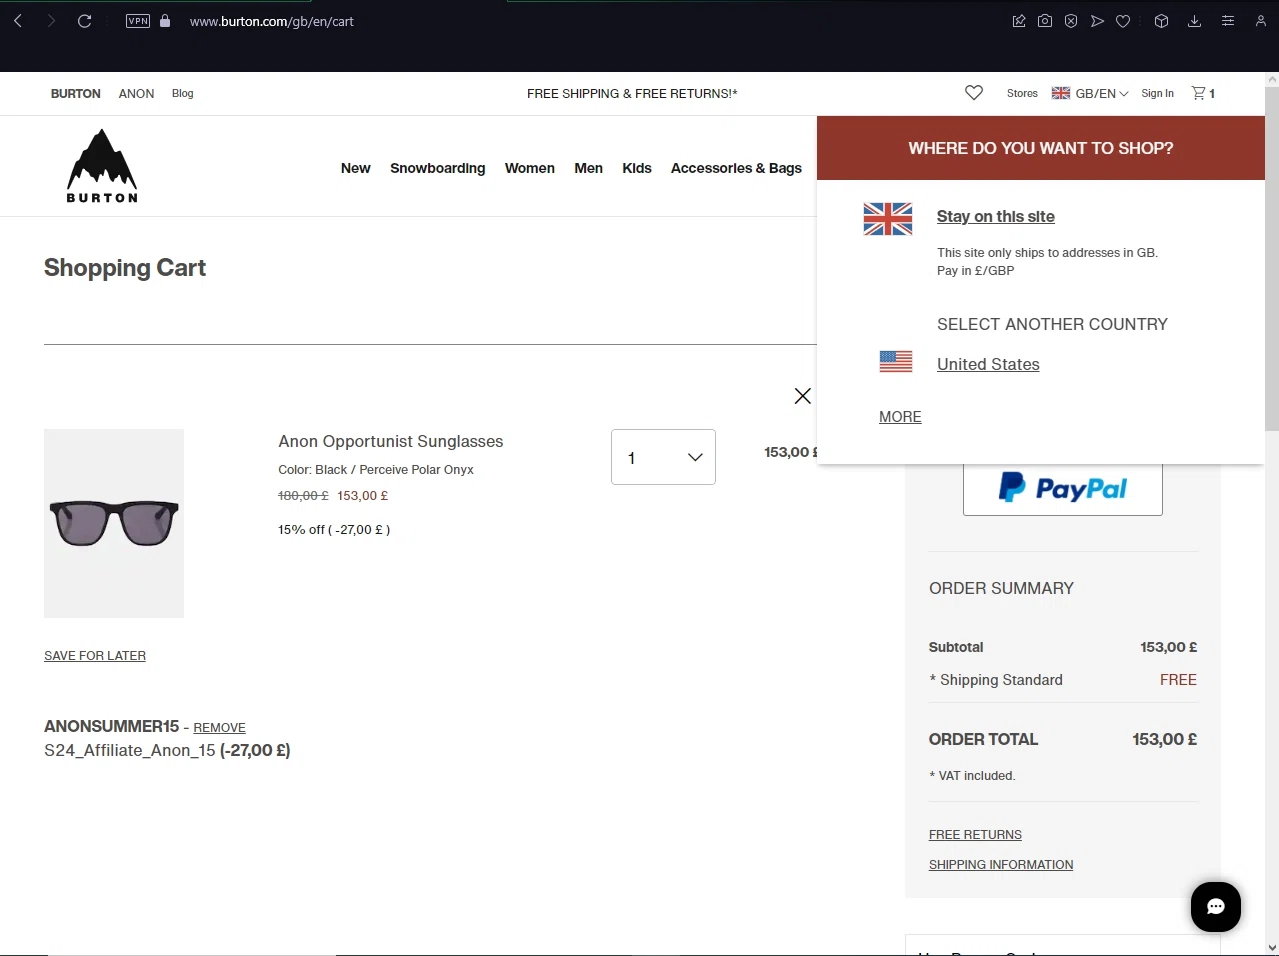Open Anon Opportunist Sunglasses product title
Viewport: 1279px width, 956px height.
click(391, 442)
